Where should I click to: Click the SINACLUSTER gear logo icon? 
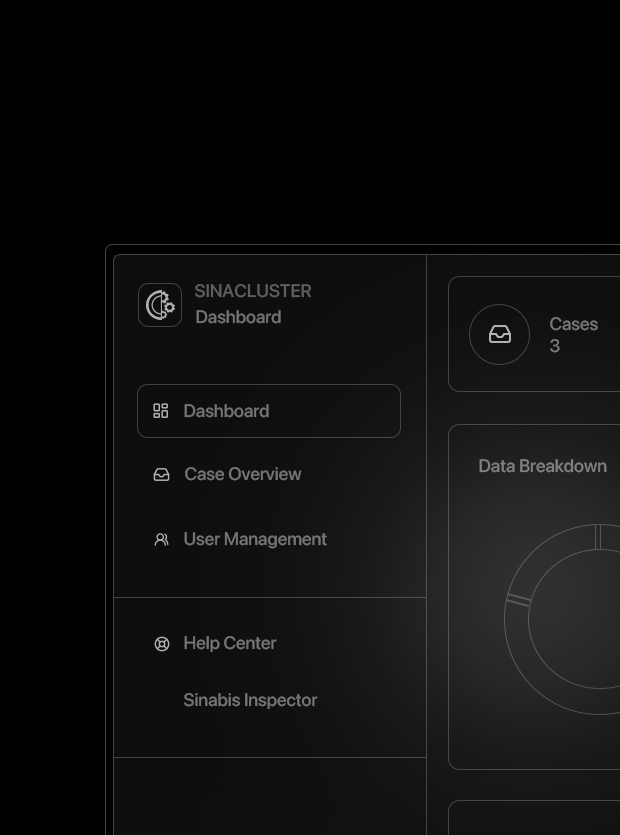coord(160,305)
